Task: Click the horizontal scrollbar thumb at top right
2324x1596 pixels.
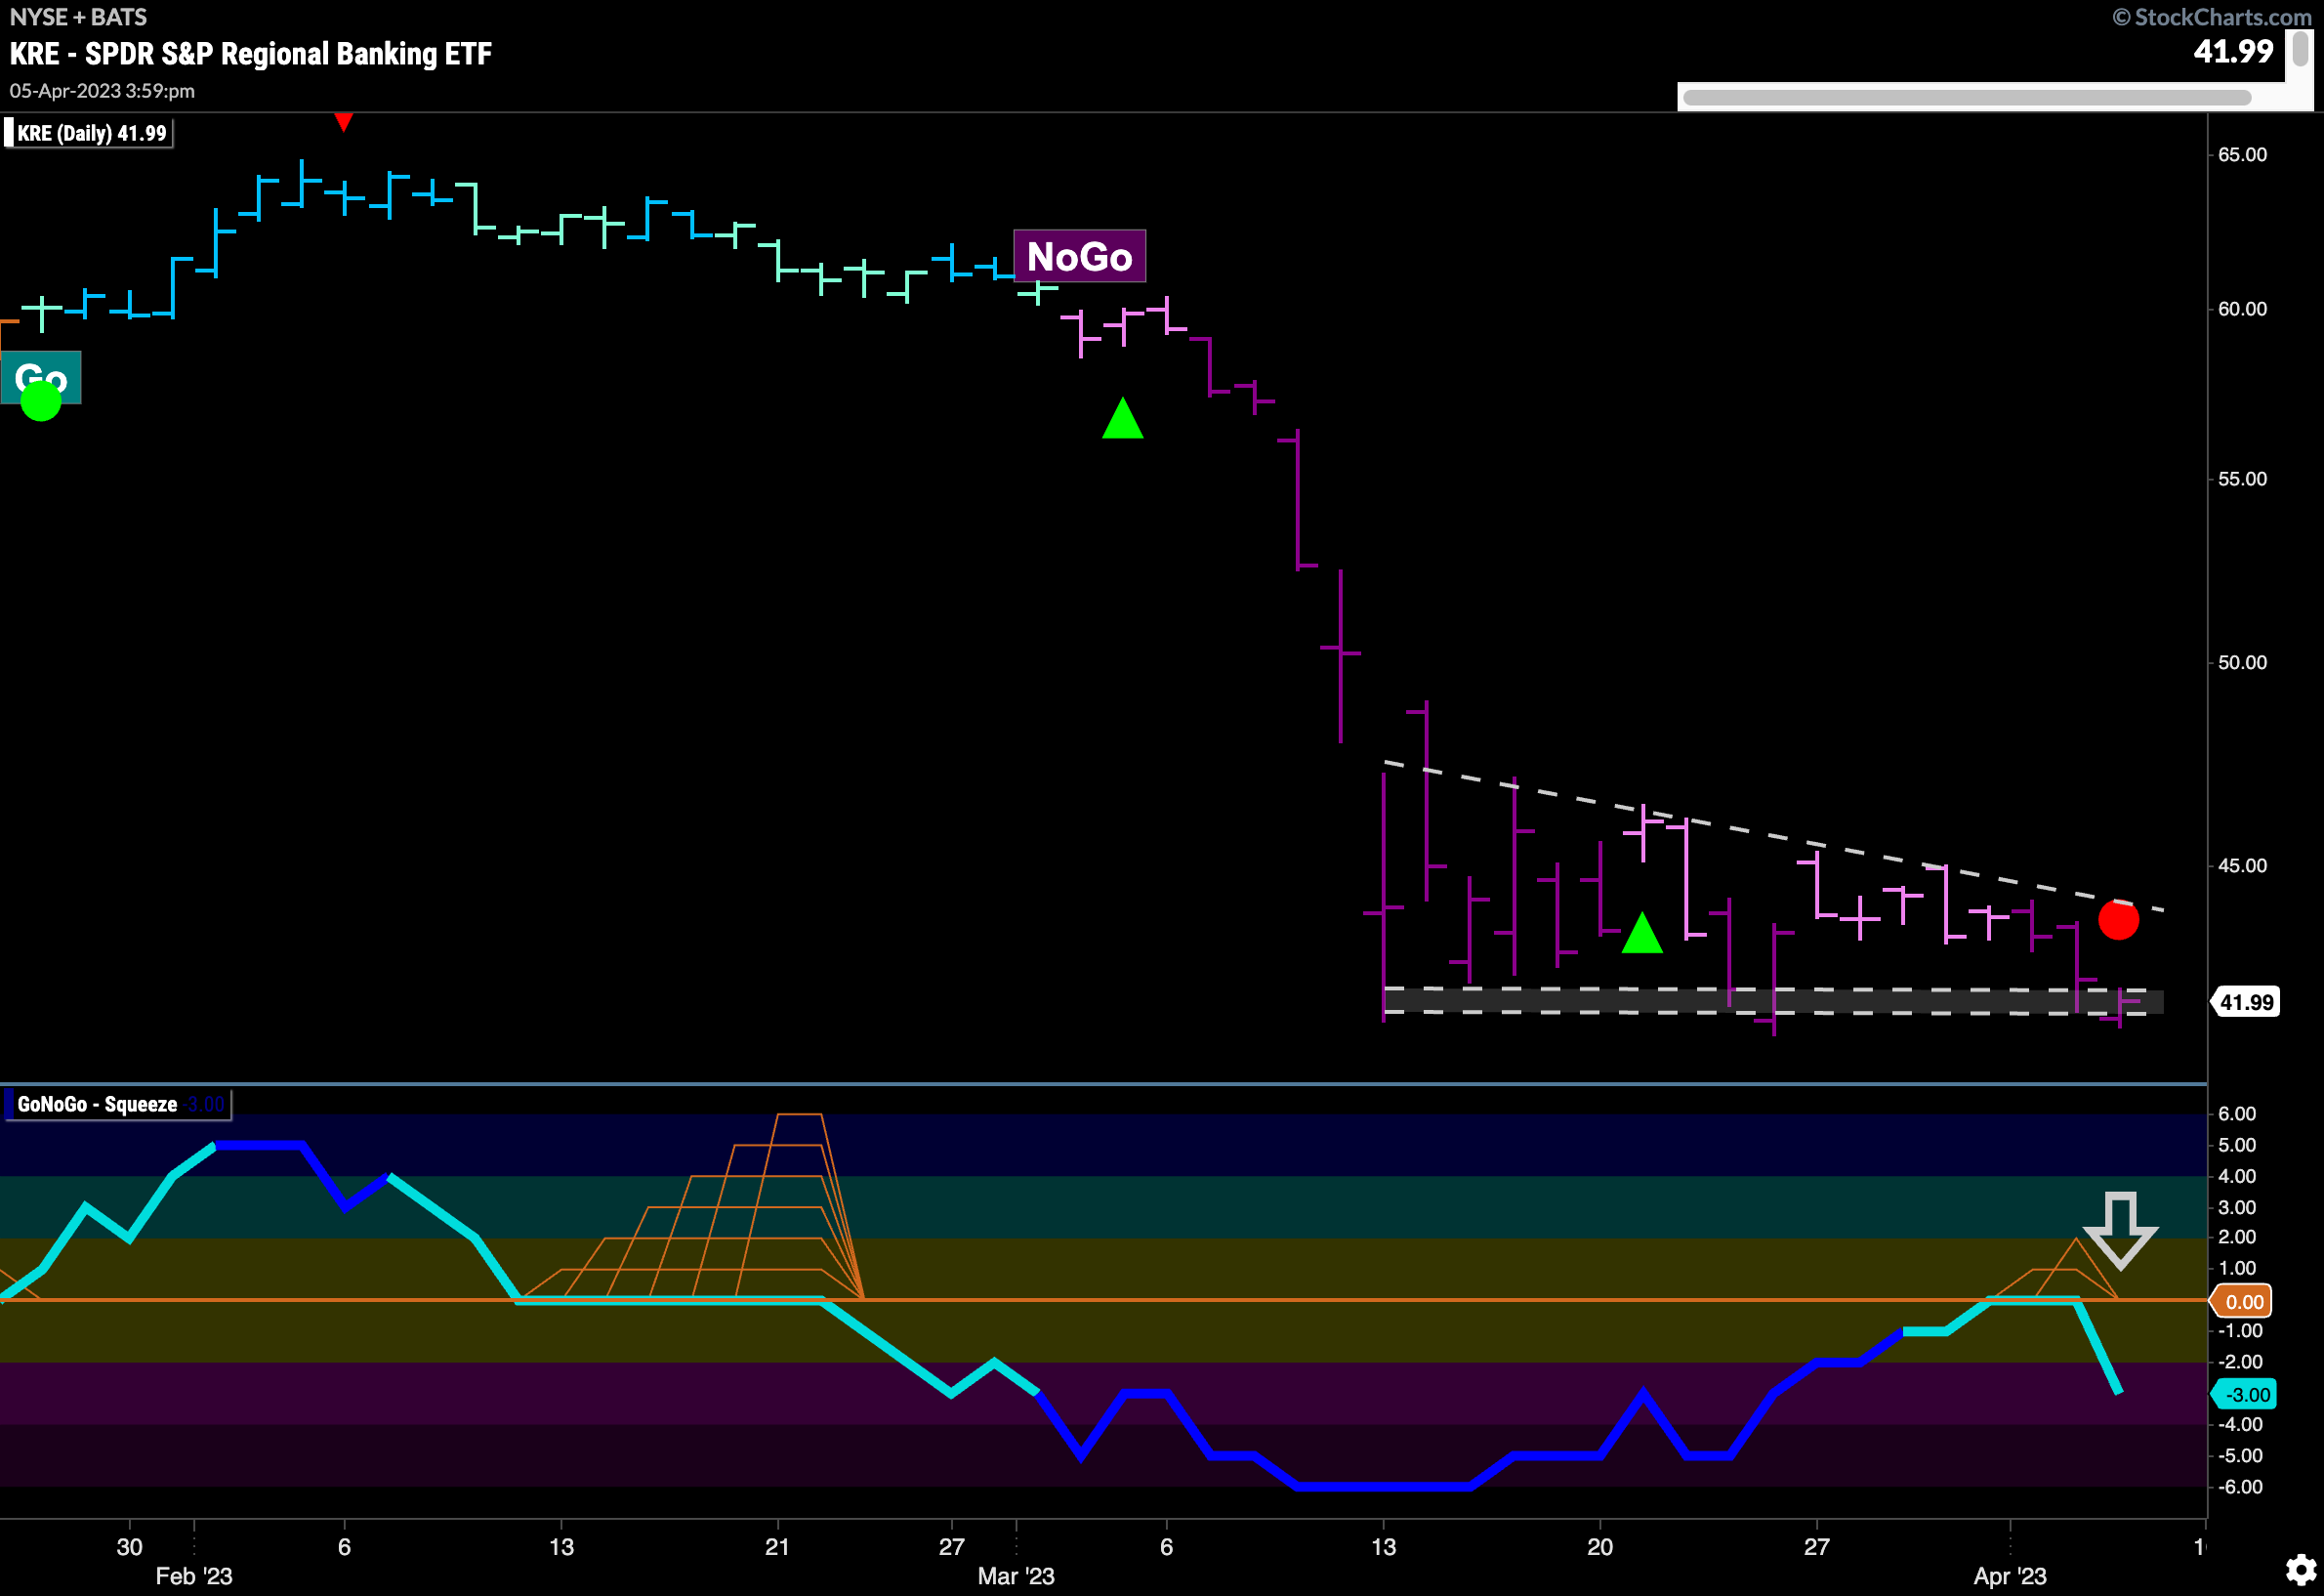Action: click(x=1966, y=97)
